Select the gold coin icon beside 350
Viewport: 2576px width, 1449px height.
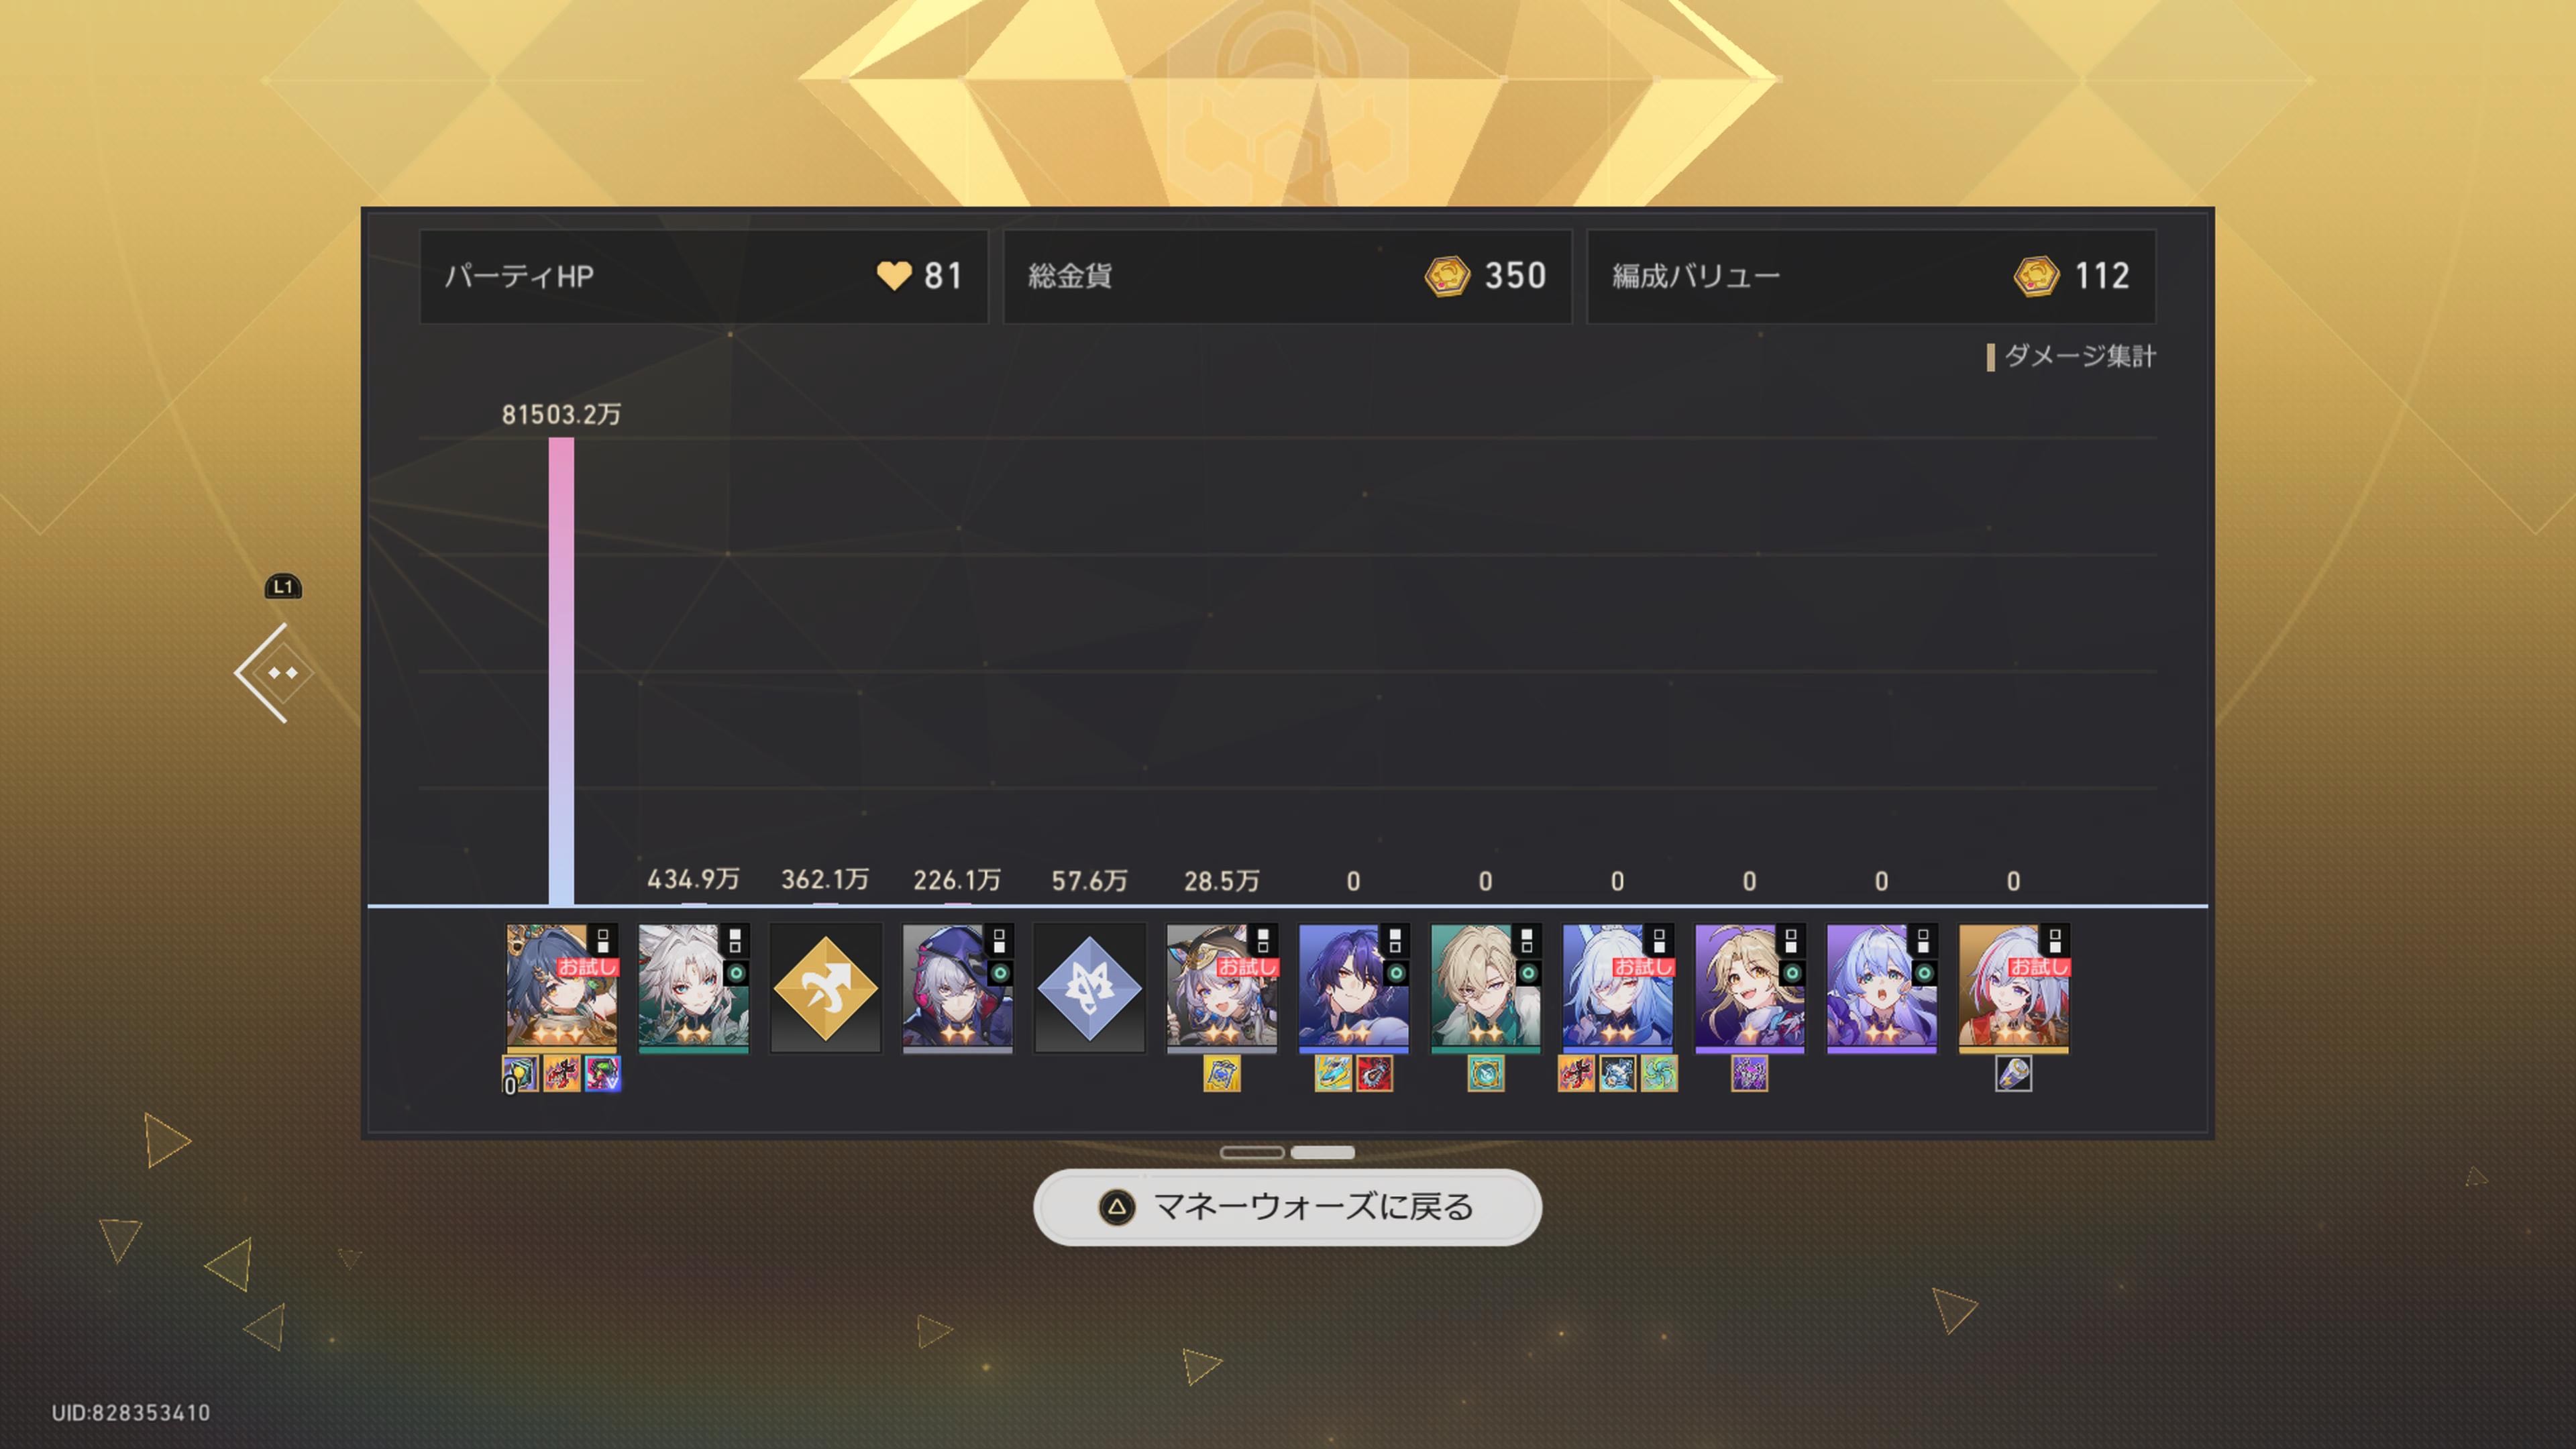tap(1447, 276)
